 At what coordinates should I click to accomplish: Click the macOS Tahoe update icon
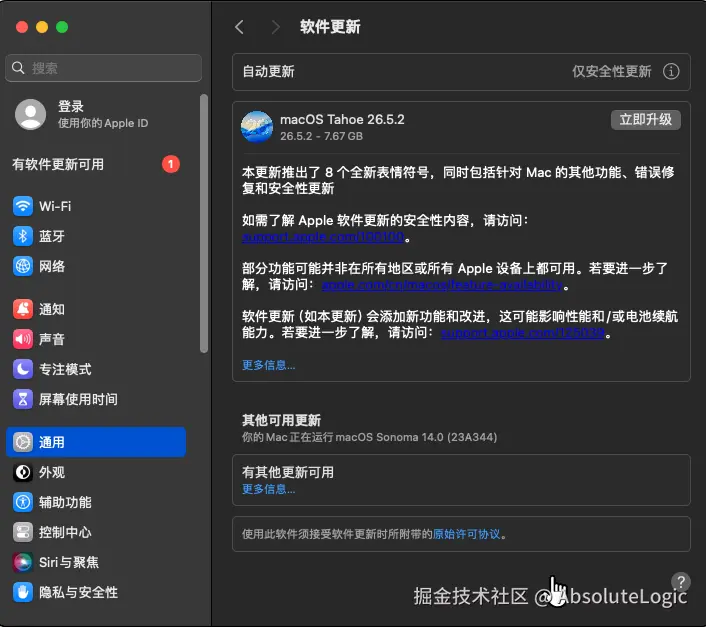(x=257, y=126)
